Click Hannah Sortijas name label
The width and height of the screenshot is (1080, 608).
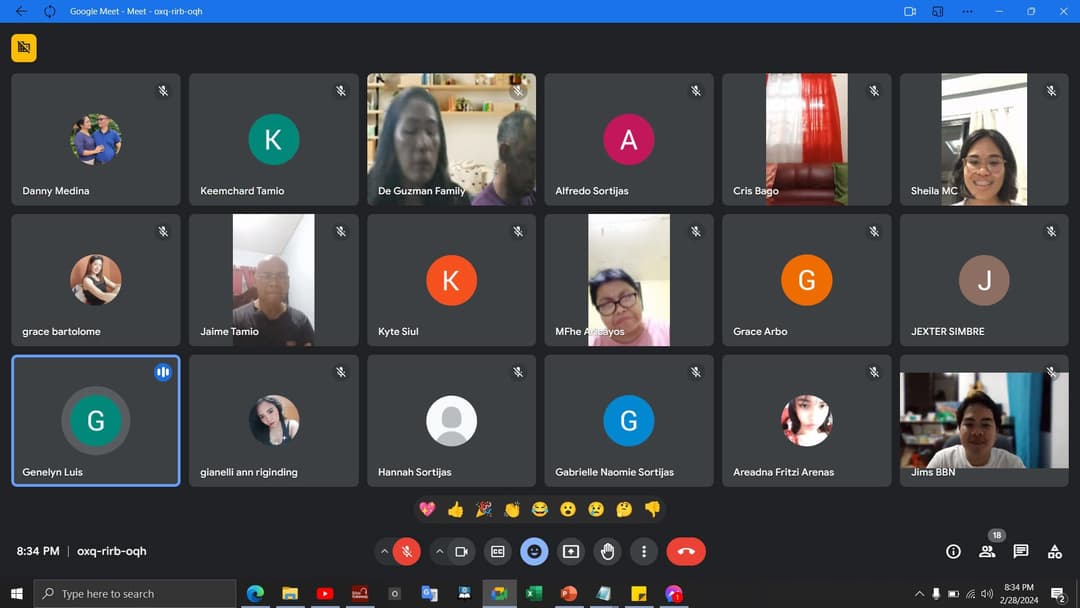415,472
